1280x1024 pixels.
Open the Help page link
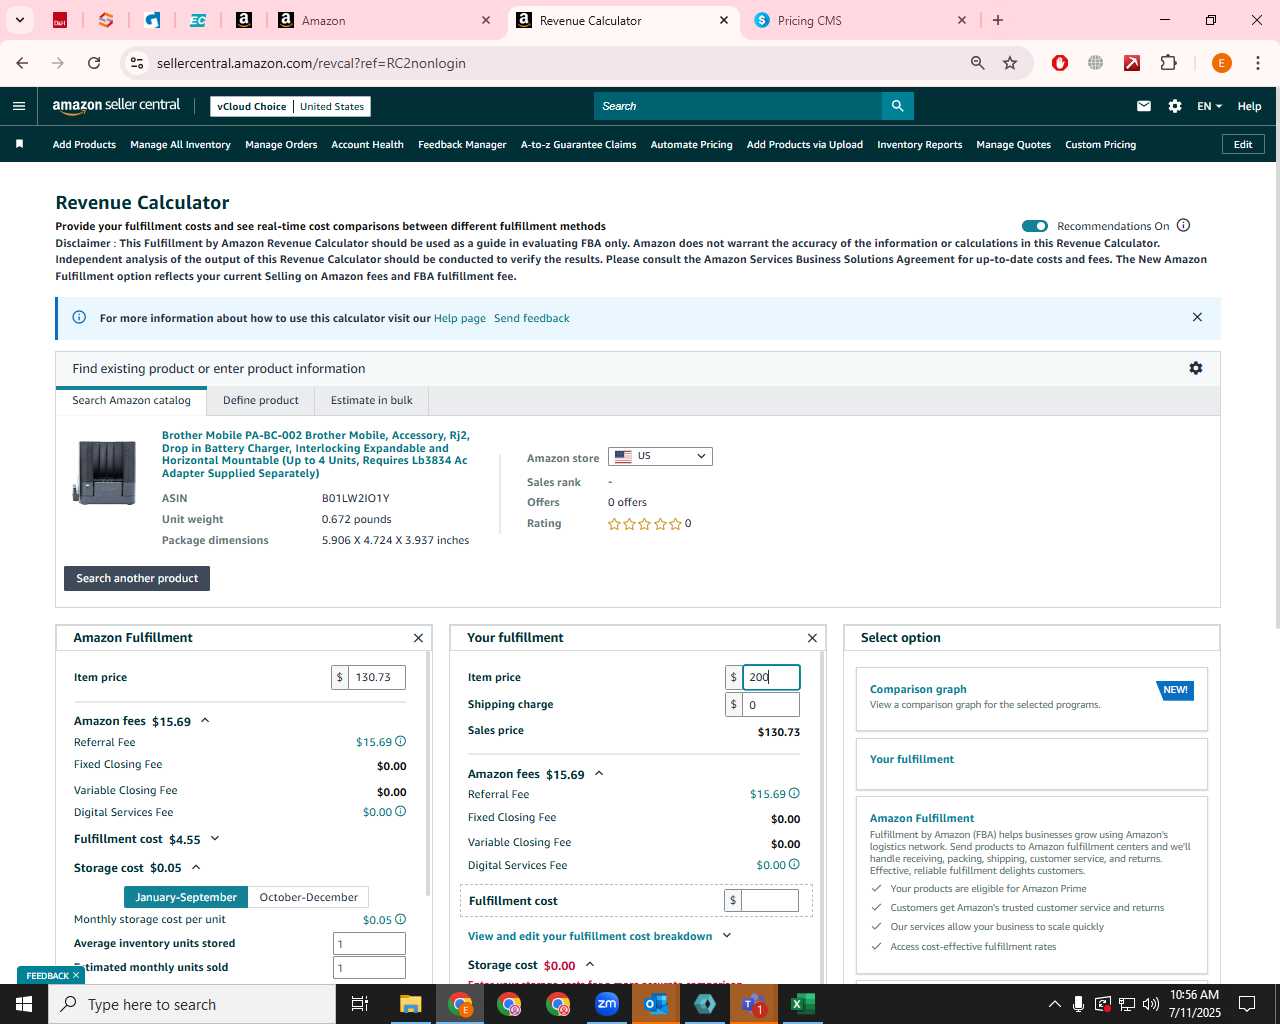point(460,318)
